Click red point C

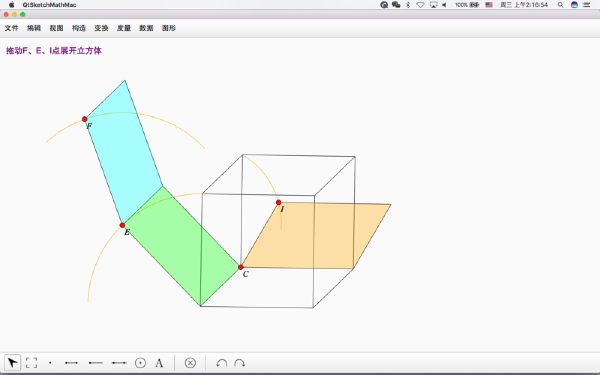pyautogui.click(x=241, y=267)
